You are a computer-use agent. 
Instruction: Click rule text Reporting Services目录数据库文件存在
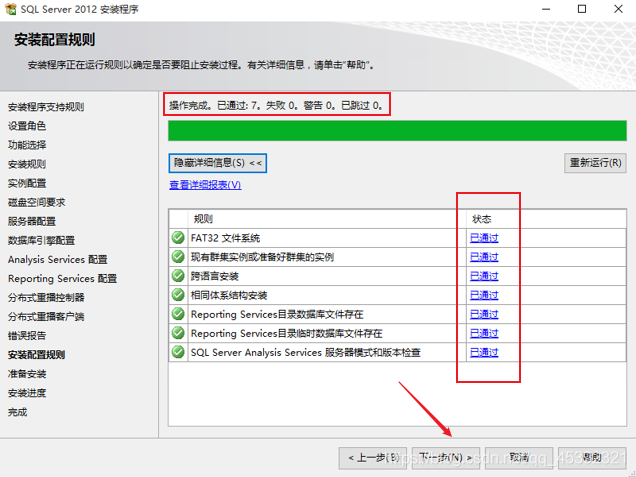point(277,314)
